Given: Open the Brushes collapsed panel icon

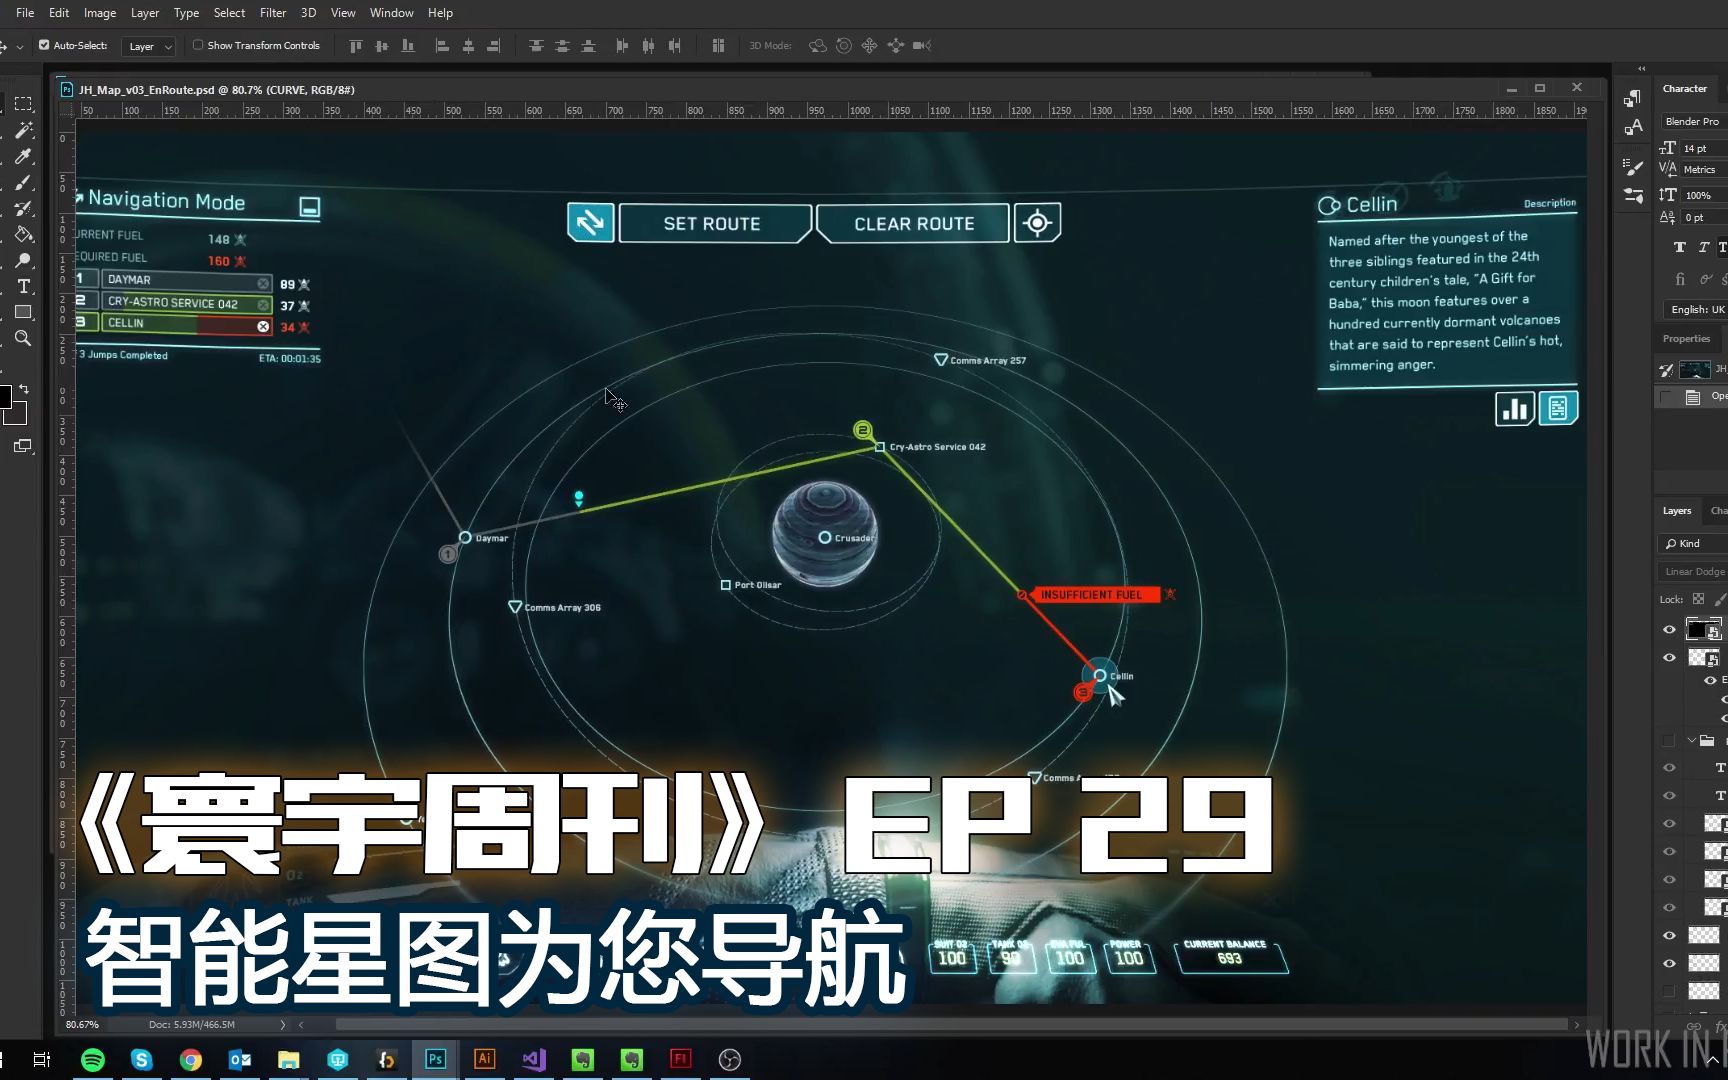Looking at the screenshot, I should coord(1633,167).
